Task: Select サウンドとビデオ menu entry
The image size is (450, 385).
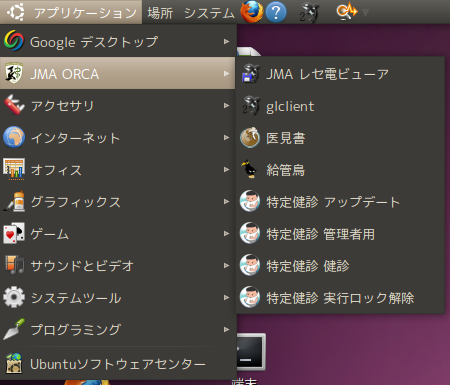Action: [x=118, y=265]
